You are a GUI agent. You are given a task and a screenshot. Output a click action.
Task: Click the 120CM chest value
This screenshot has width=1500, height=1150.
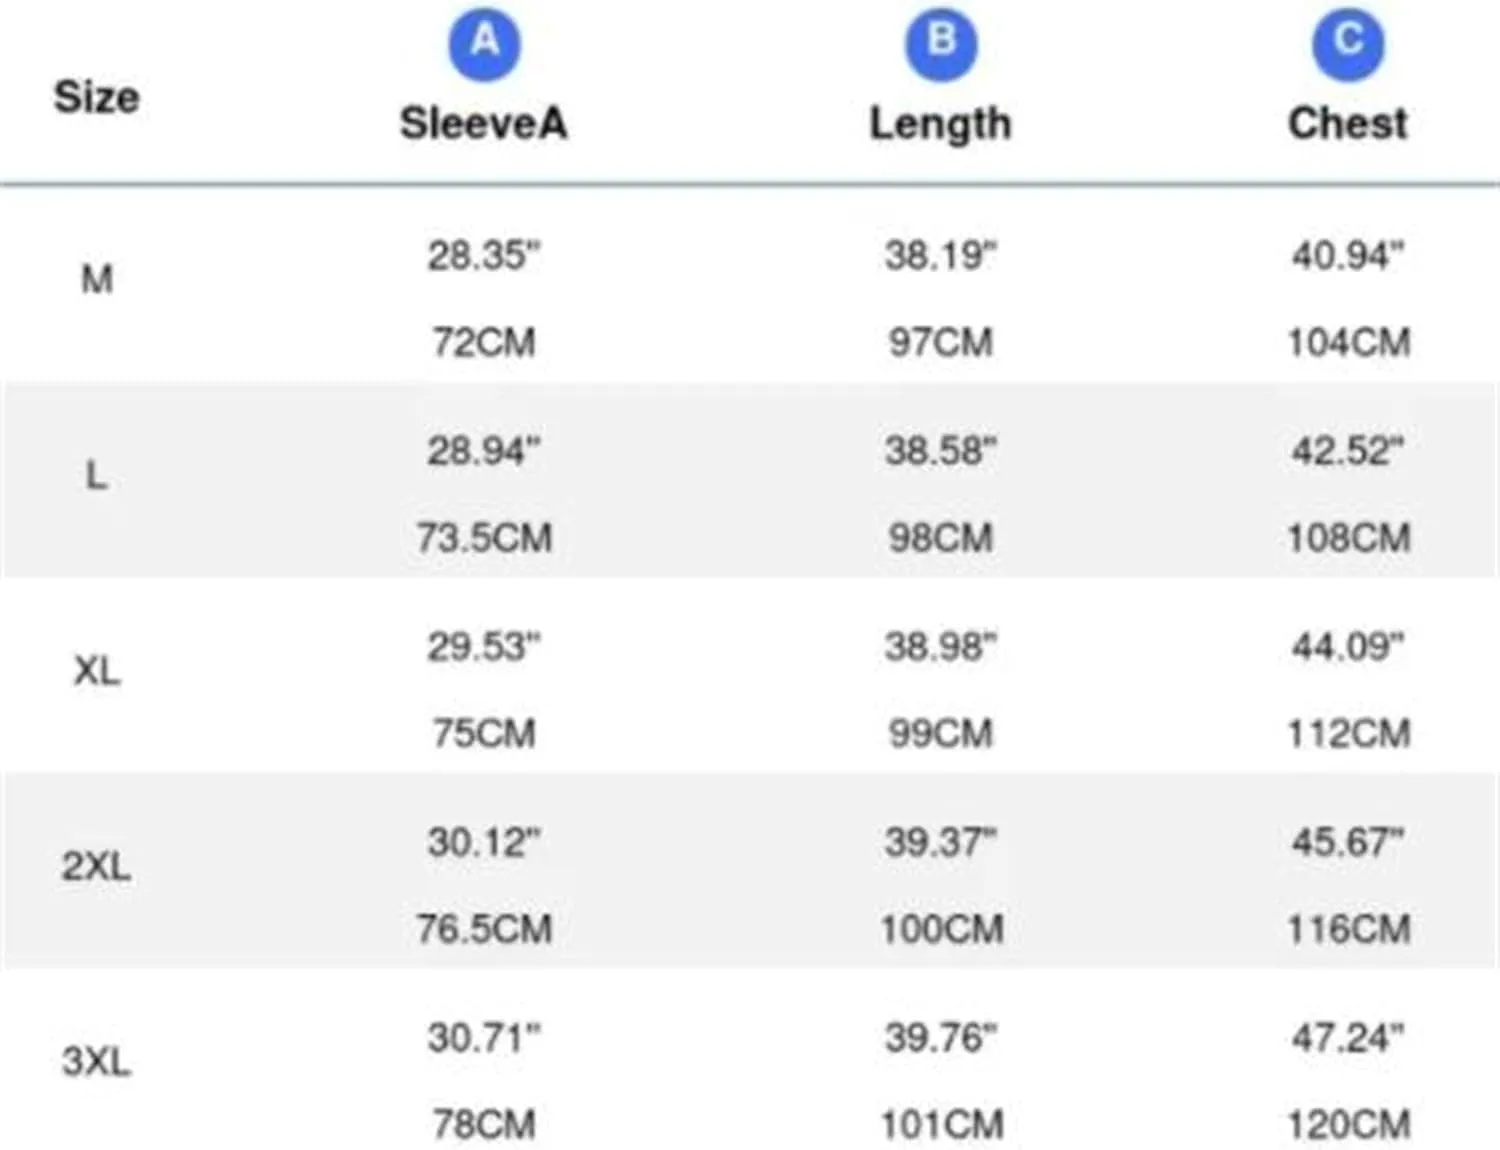(x=1348, y=1125)
